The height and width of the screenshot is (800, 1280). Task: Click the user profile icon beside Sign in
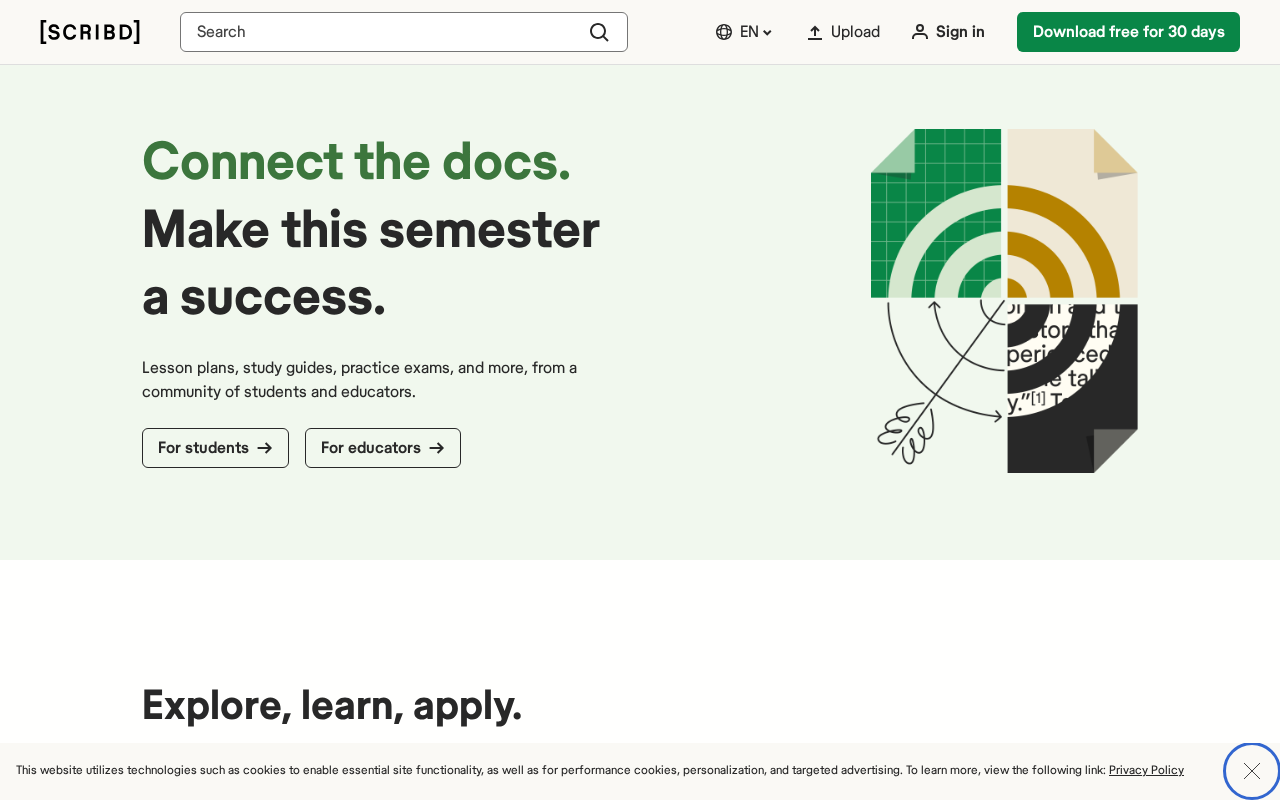point(920,32)
